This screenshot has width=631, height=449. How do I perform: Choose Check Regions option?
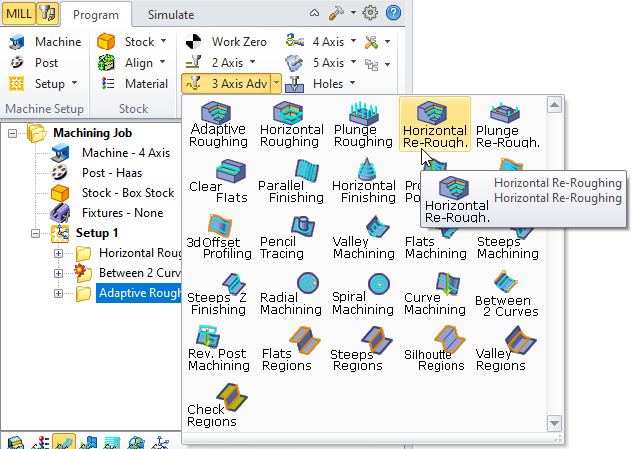[x=217, y=405]
